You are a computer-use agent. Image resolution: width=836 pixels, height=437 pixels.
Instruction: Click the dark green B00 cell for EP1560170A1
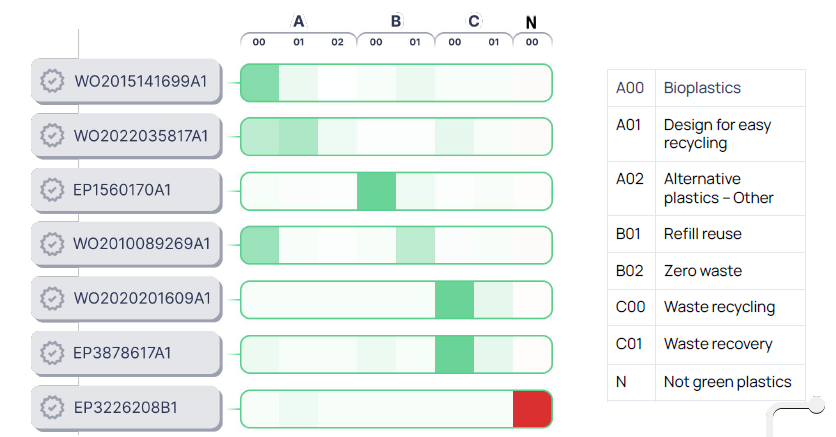(x=376, y=191)
